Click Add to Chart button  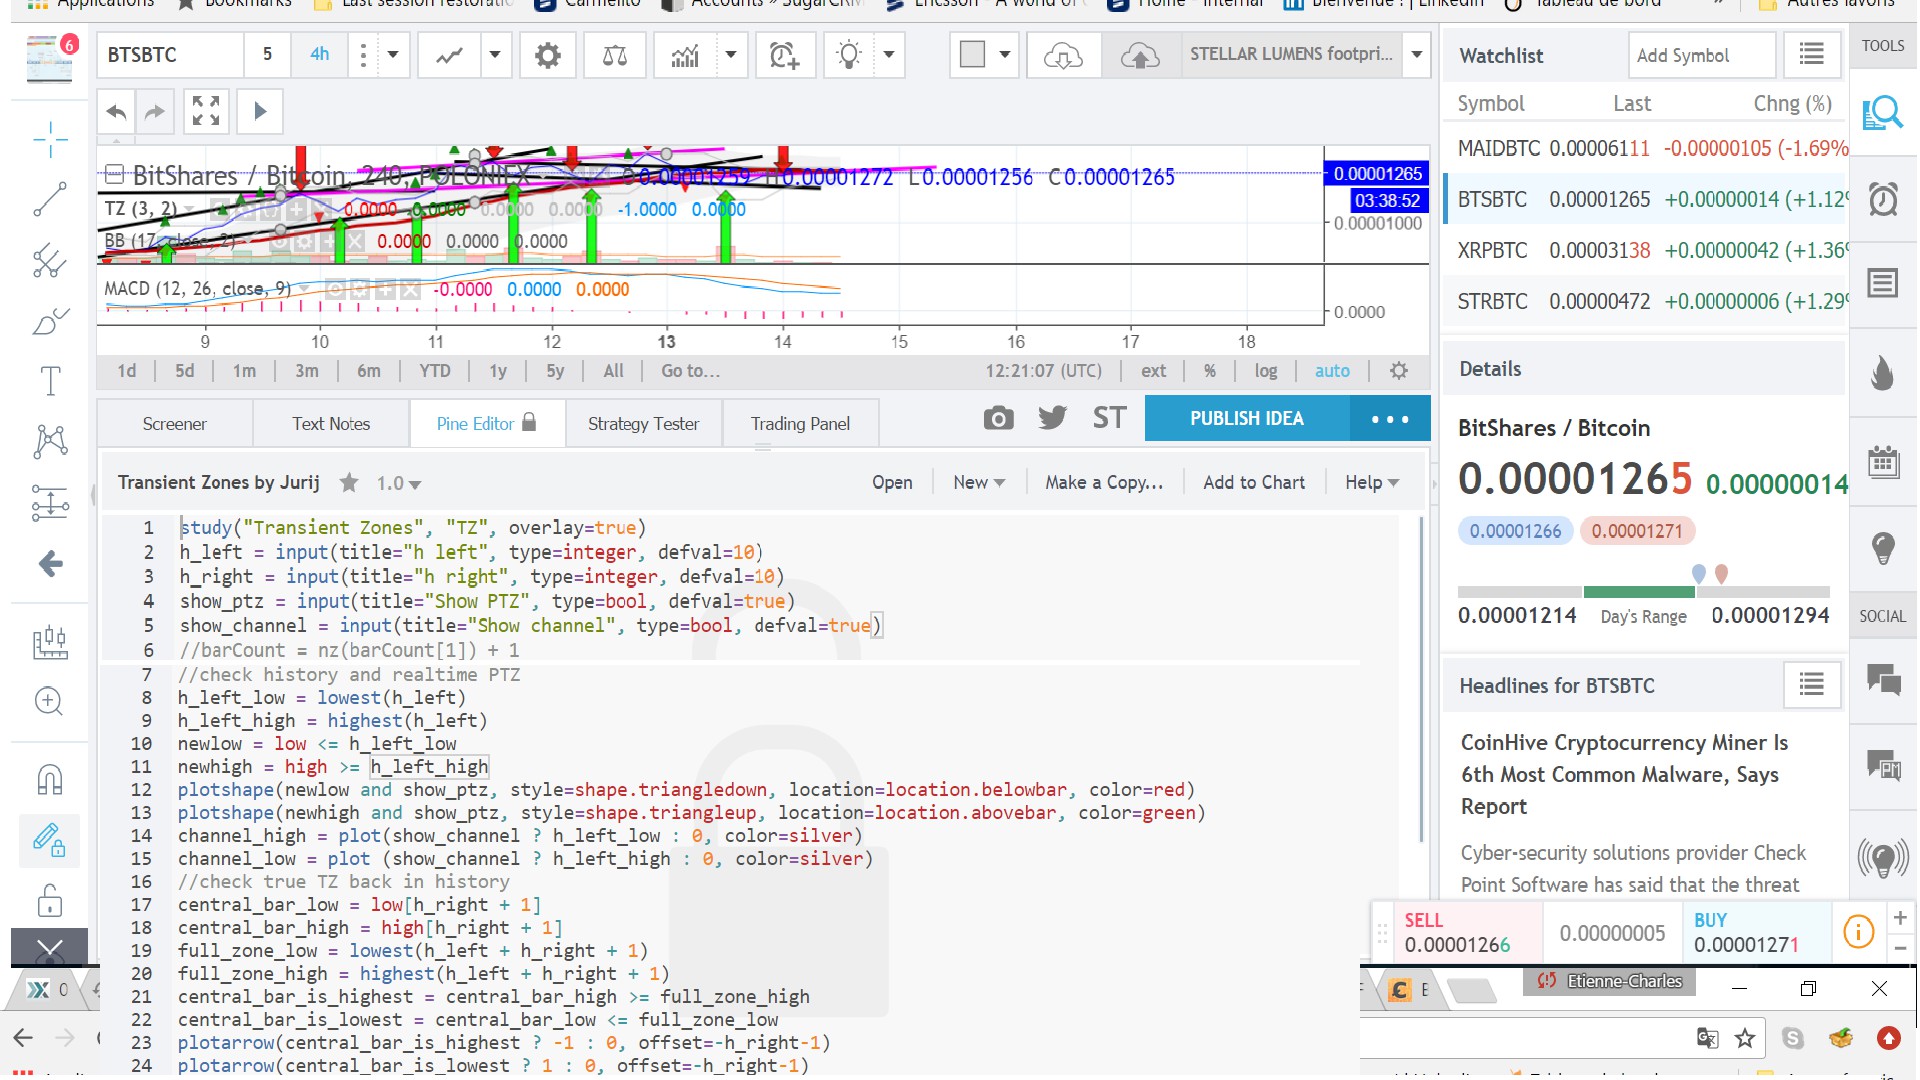pos(1253,483)
